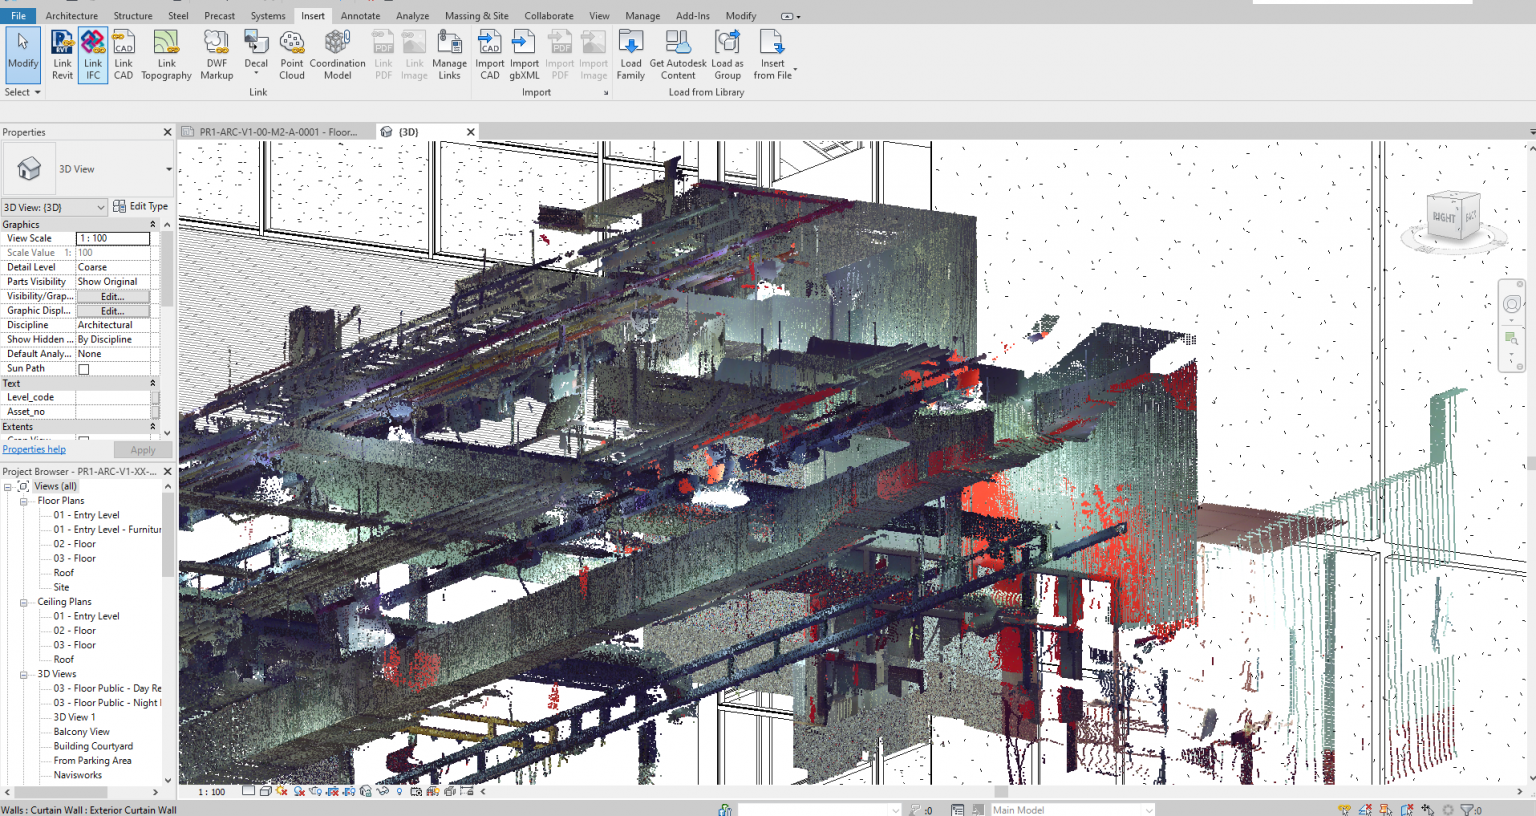Insert a Point Cloud

click(291, 54)
